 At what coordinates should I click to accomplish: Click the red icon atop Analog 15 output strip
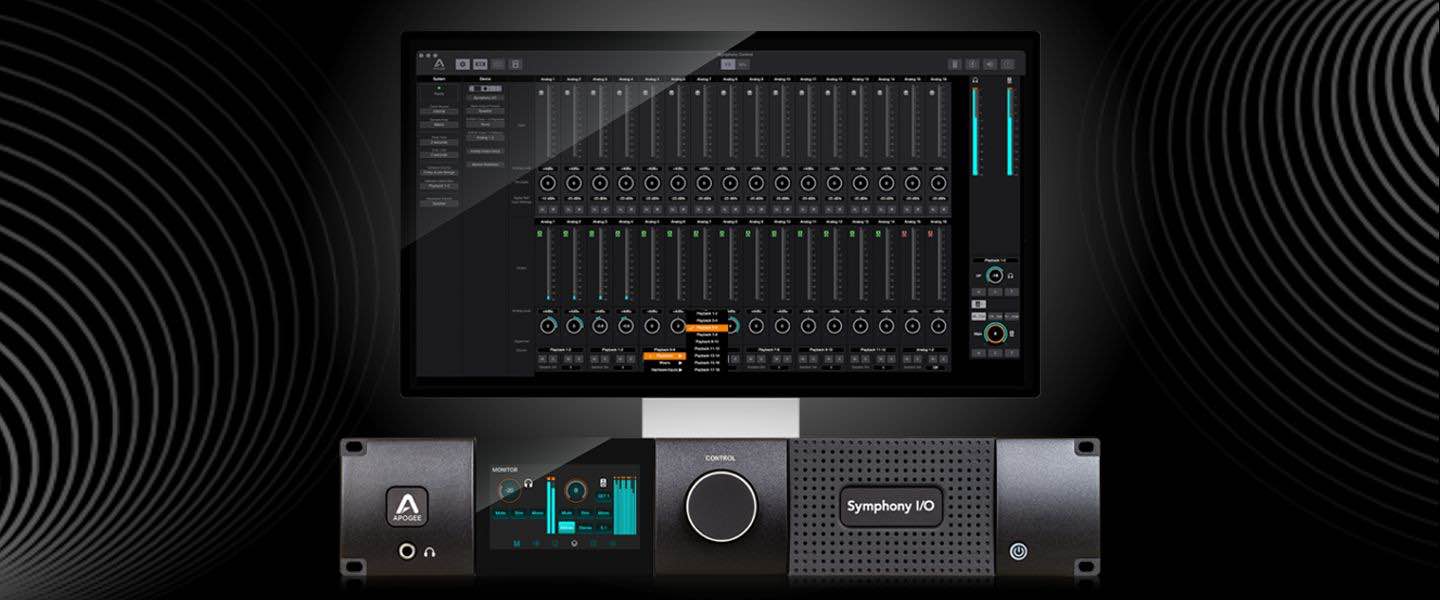pos(904,233)
